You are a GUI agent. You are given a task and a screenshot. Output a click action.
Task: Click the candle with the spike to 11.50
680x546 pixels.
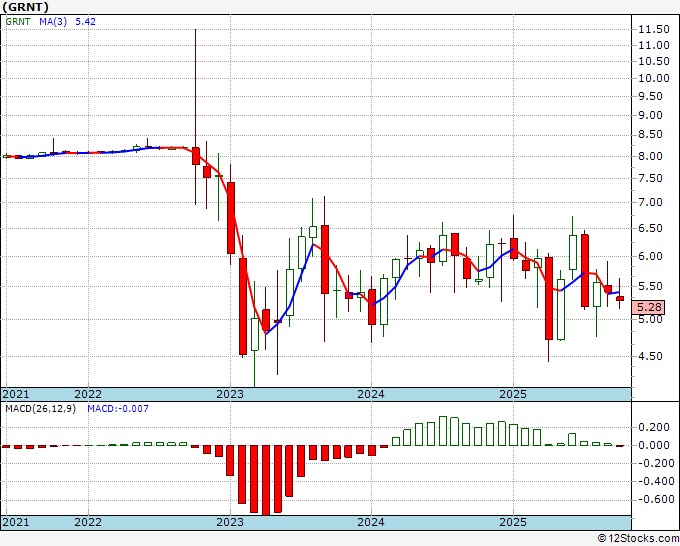click(x=196, y=156)
